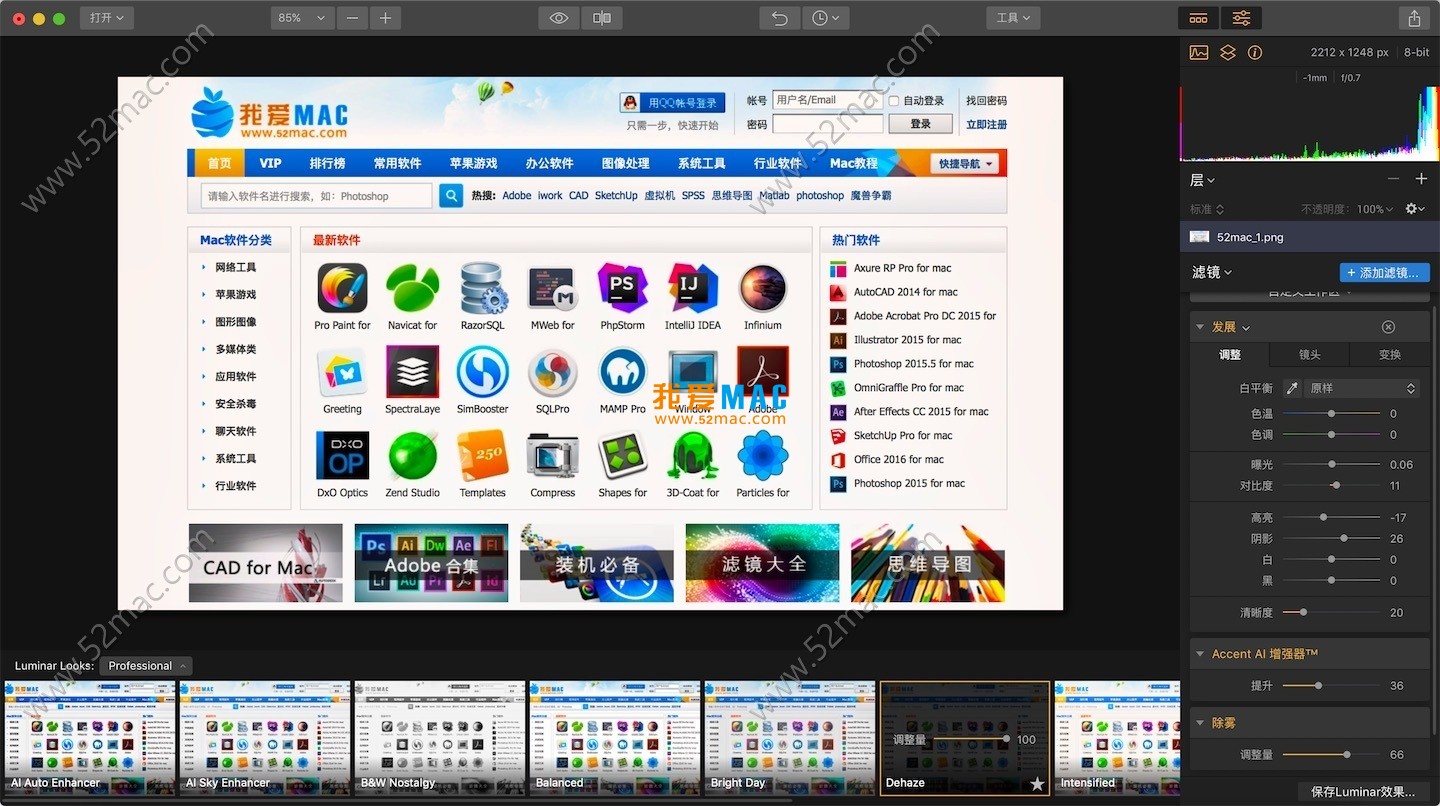
Task: Toggle the eye quick preview button
Action: point(559,18)
